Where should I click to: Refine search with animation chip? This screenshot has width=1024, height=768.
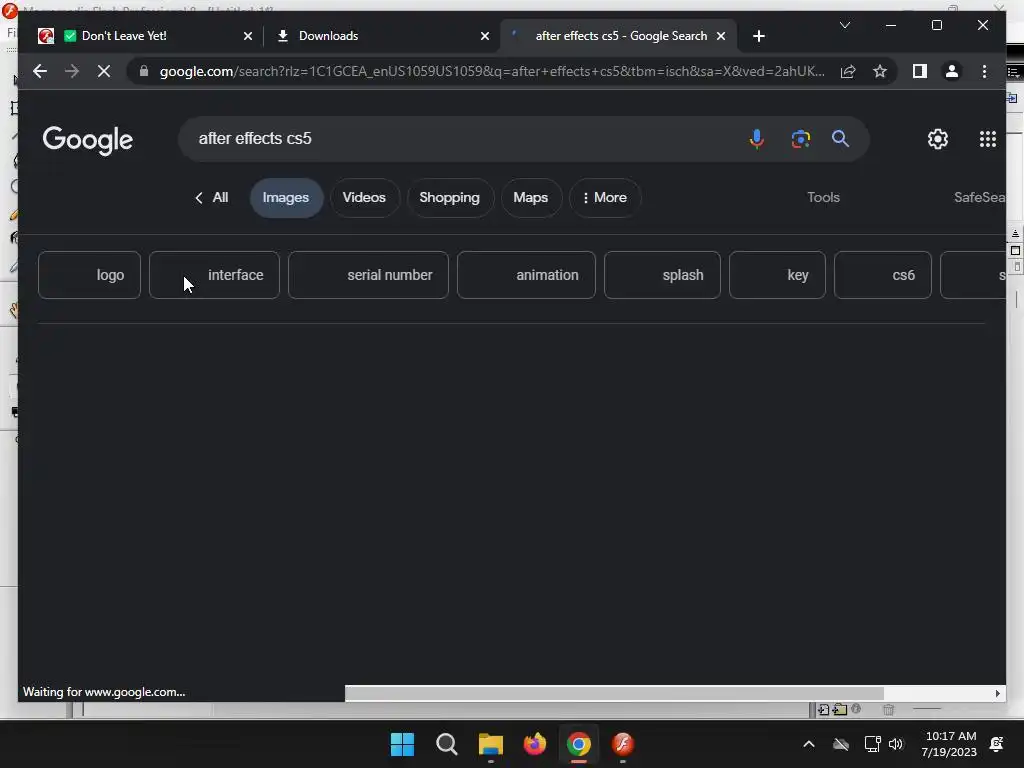click(x=526, y=275)
